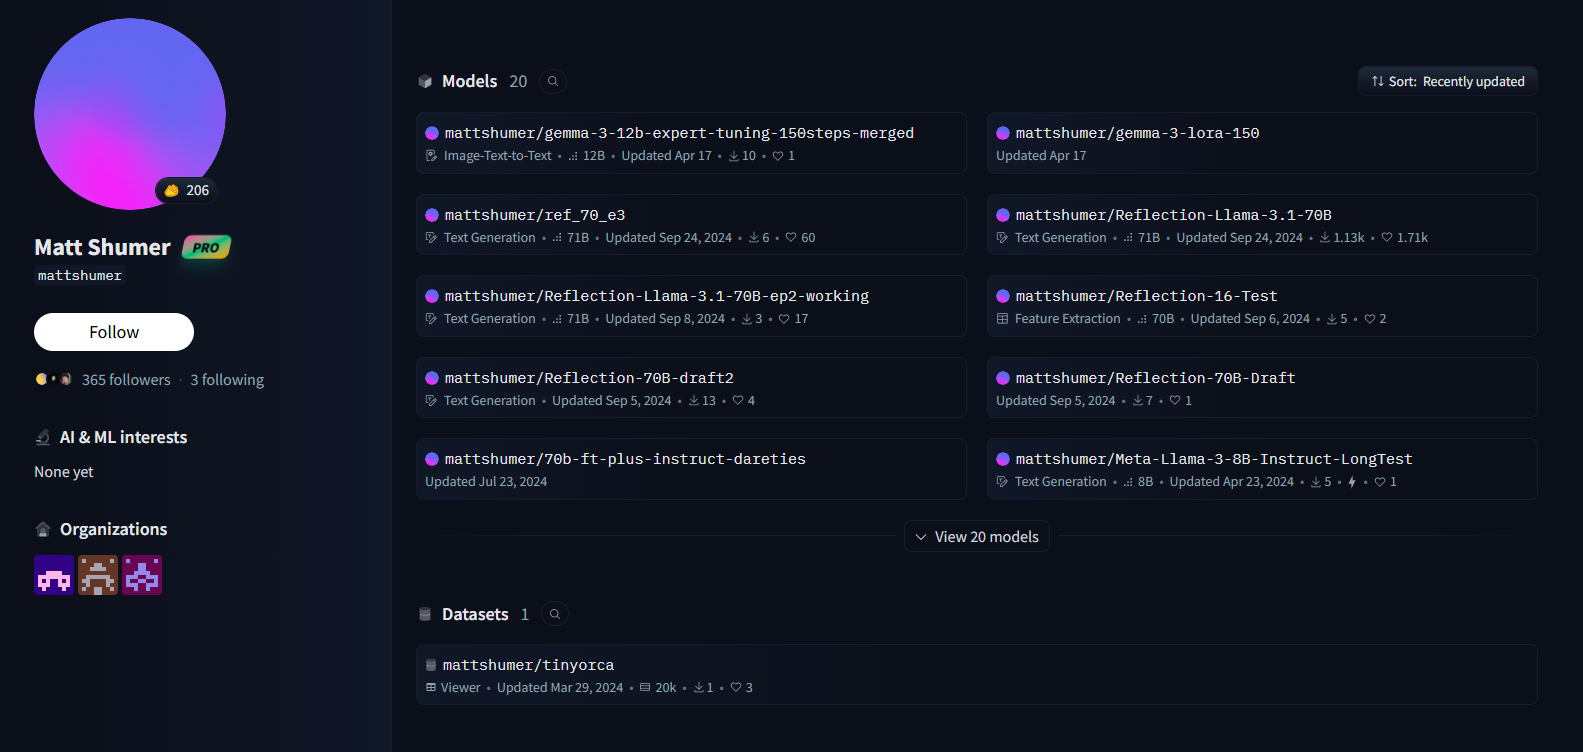Click the AI & ML interests heading icon
The image size is (1583, 752).
43,437
